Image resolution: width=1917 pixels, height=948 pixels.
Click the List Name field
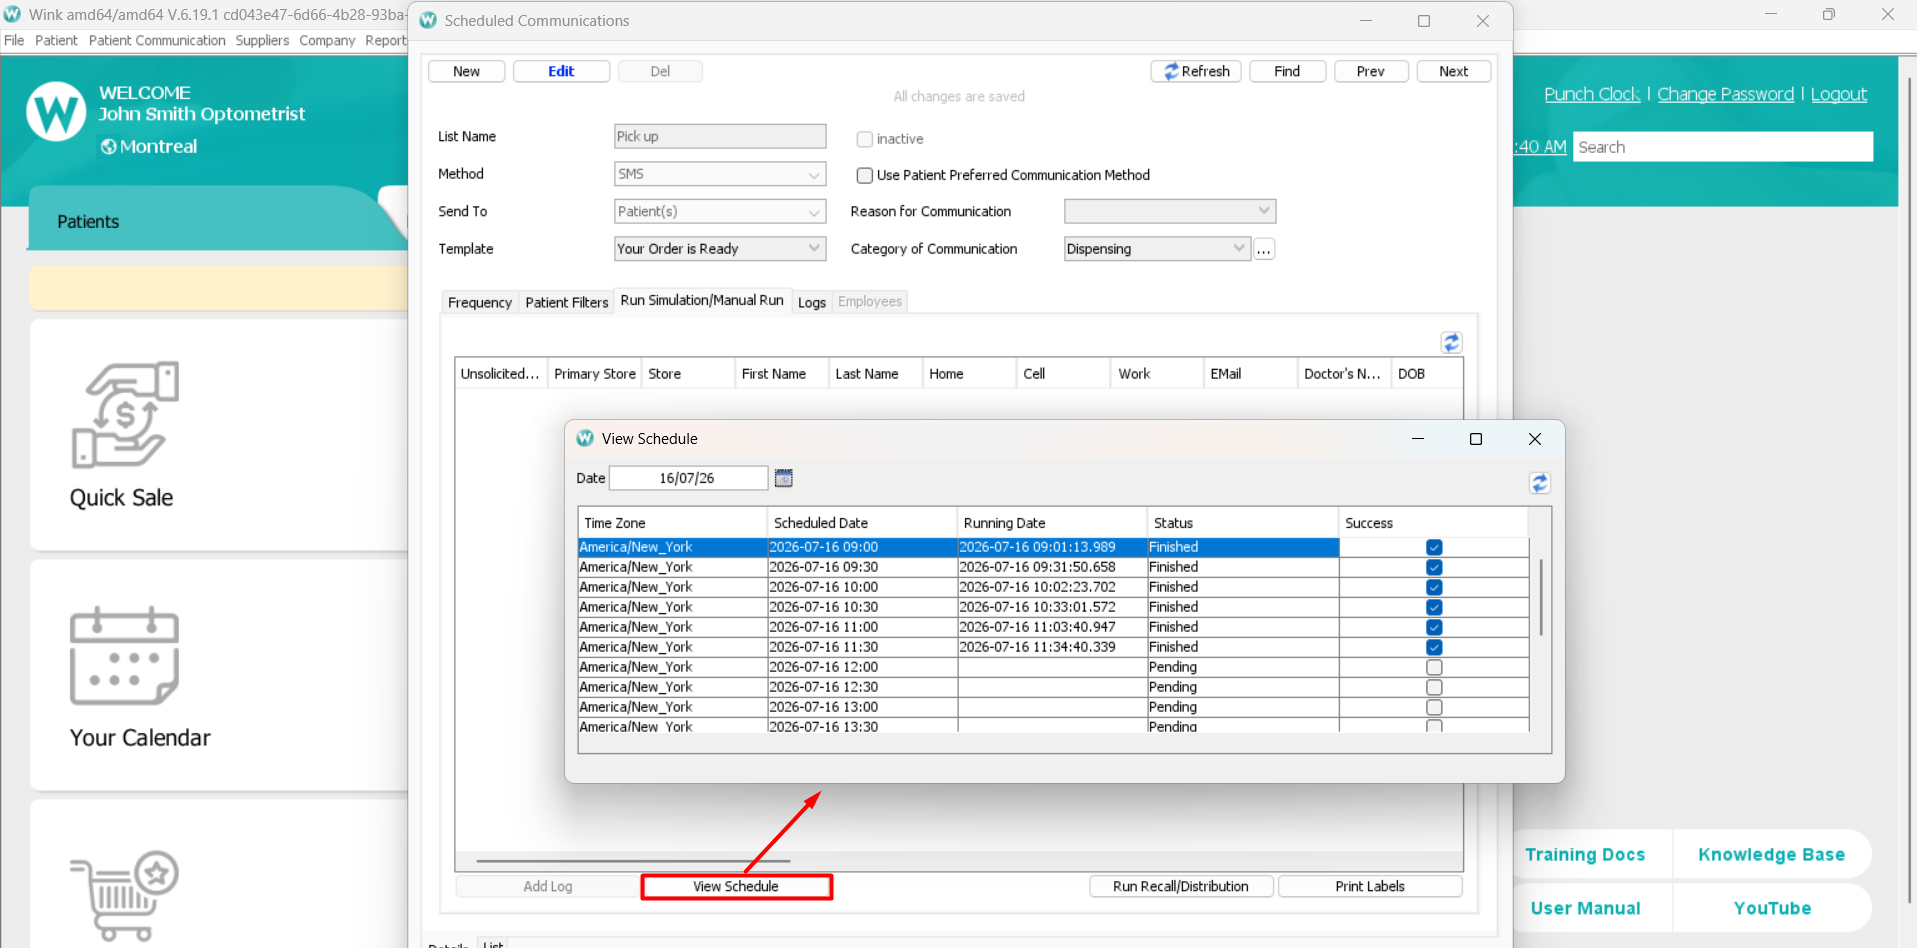pyautogui.click(x=720, y=136)
